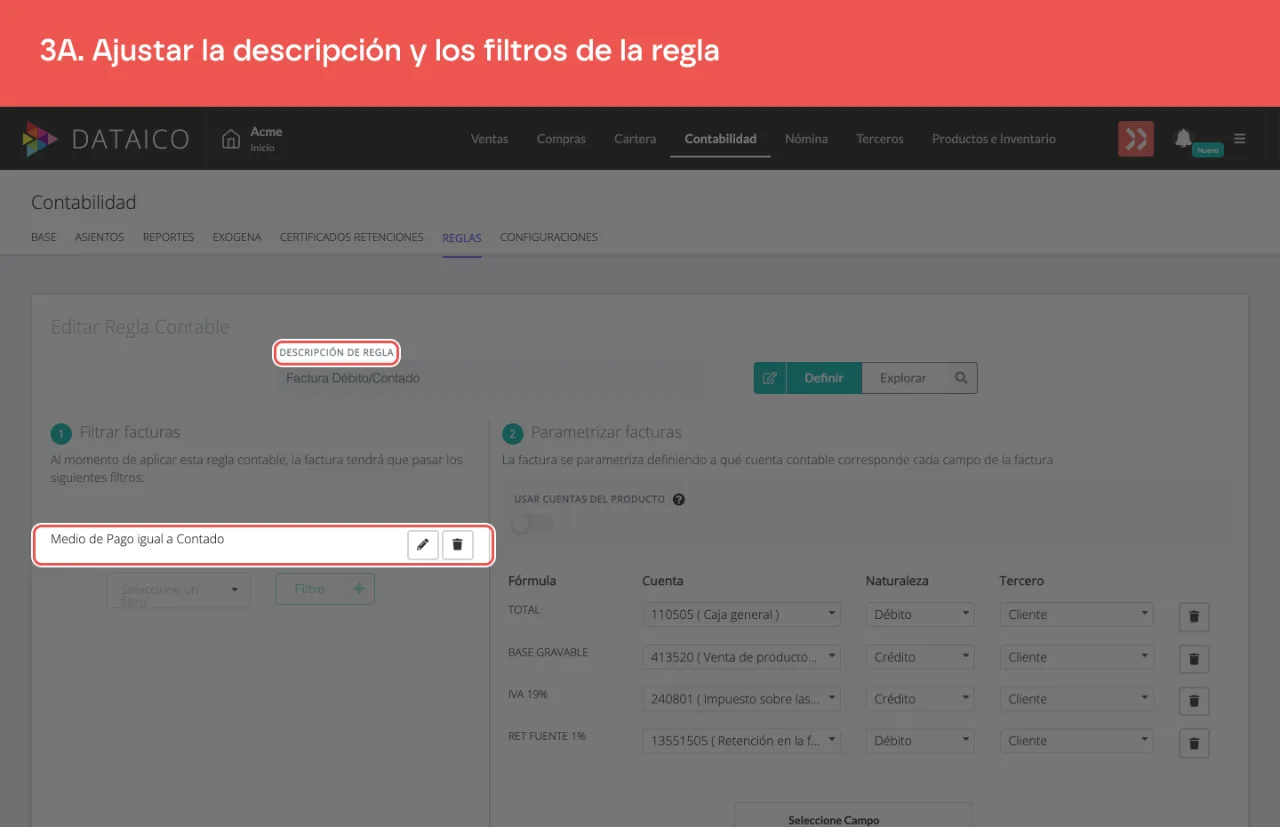Open the Acme home icon
This screenshot has width=1280, height=827.
pos(231,138)
